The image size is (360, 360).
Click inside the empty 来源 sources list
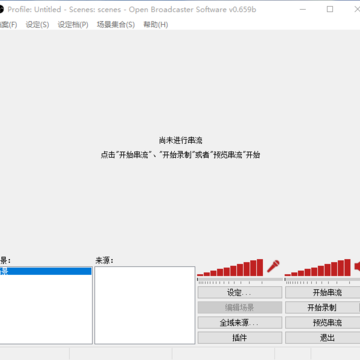click(145, 305)
